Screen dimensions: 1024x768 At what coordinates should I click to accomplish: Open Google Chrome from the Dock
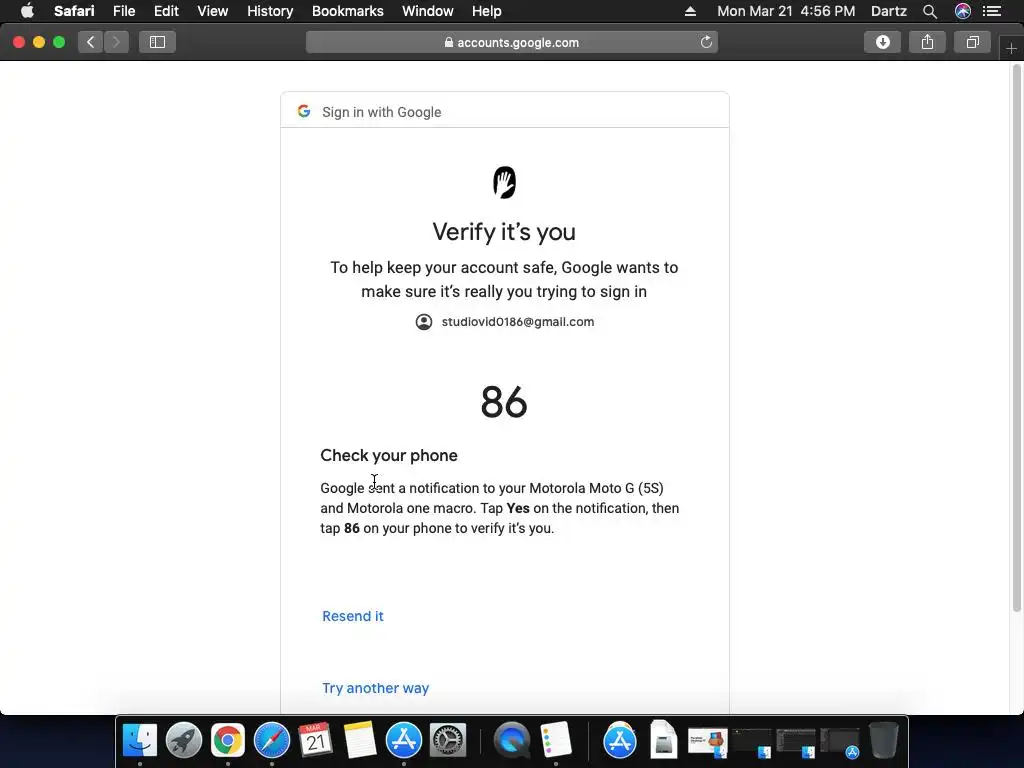(227, 740)
